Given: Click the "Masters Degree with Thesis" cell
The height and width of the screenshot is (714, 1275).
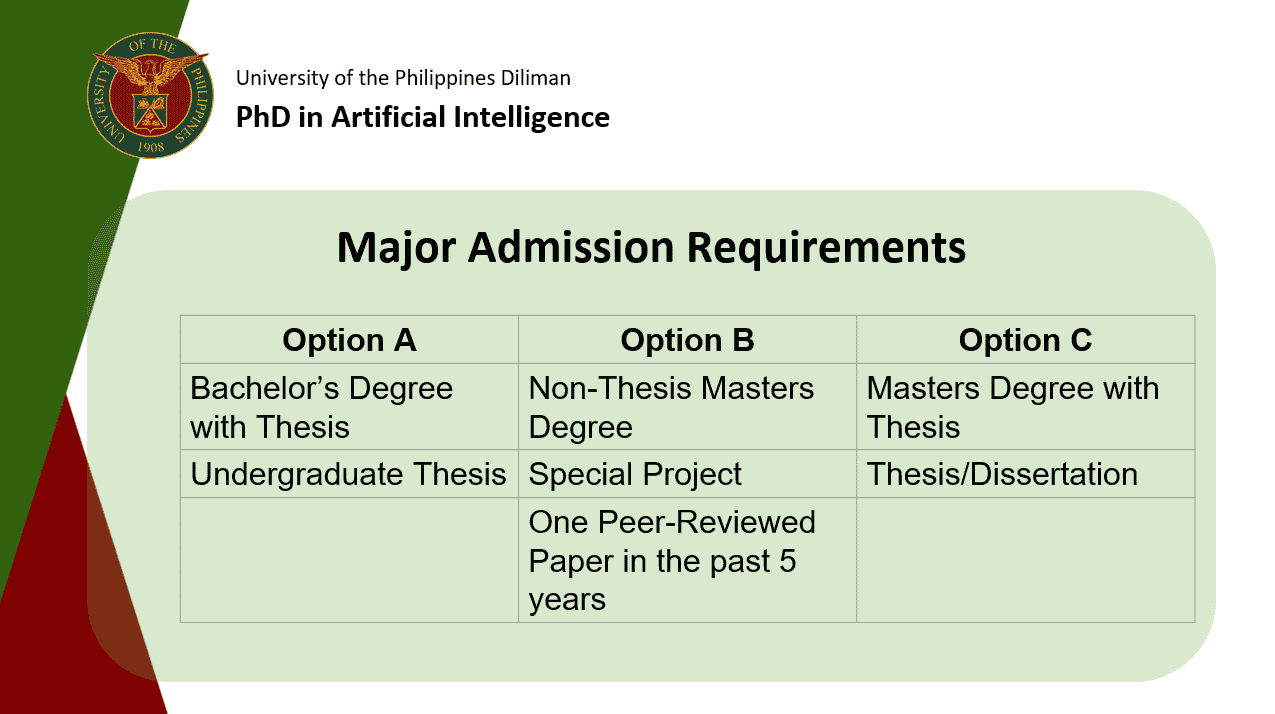Looking at the screenshot, I should coord(1025,407).
